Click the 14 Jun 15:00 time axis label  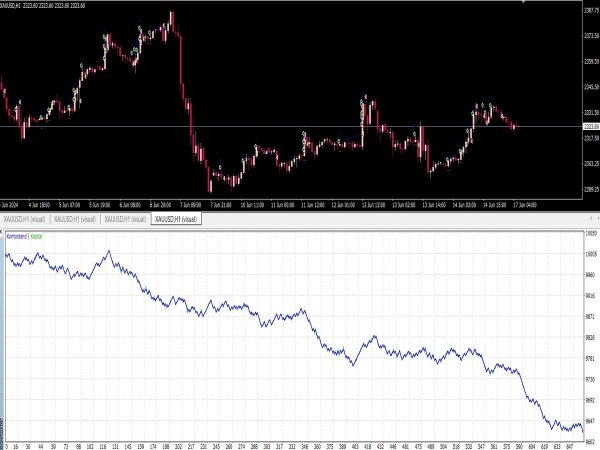click(x=494, y=205)
